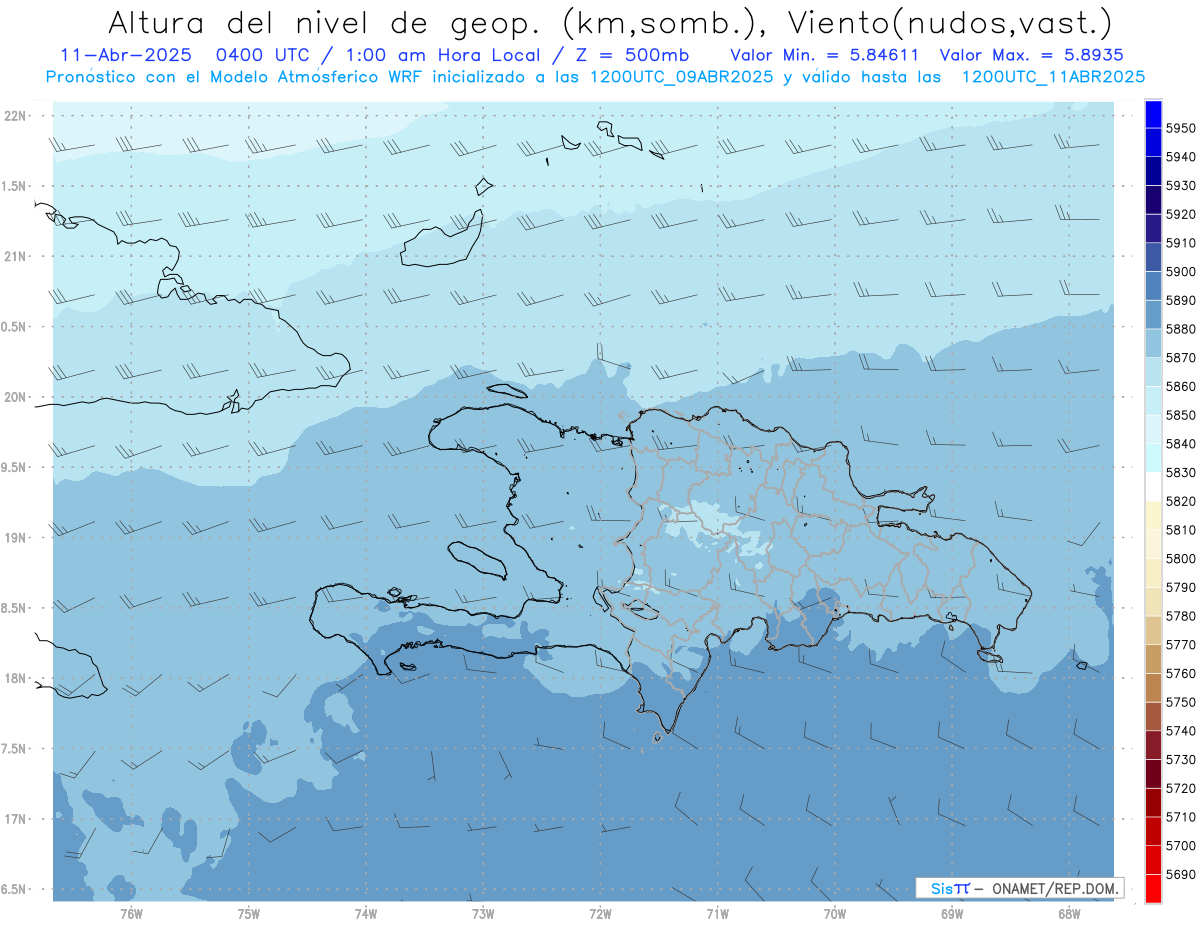Image resolution: width=1200 pixels, height=927 pixels.
Task: Click the longitude label 68W
Action: pos(1069,914)
